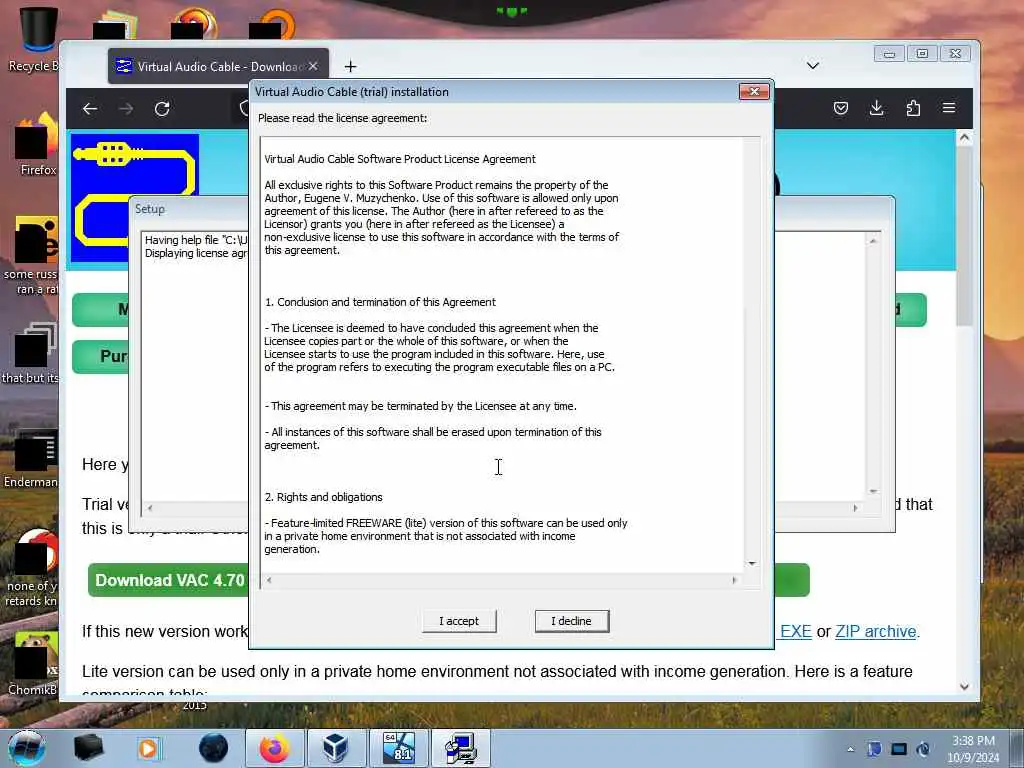Image resolution: width=1024 pixels, height=768 pixels.
Task: Click the license text scroll-down arrow
Action: tap(752, 564)
